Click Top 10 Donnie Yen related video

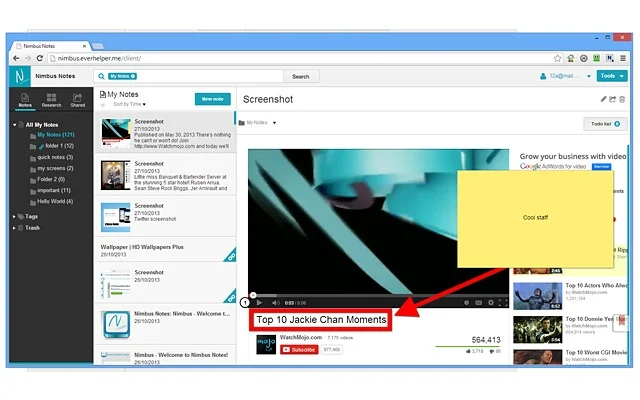[x=570, y=329]
